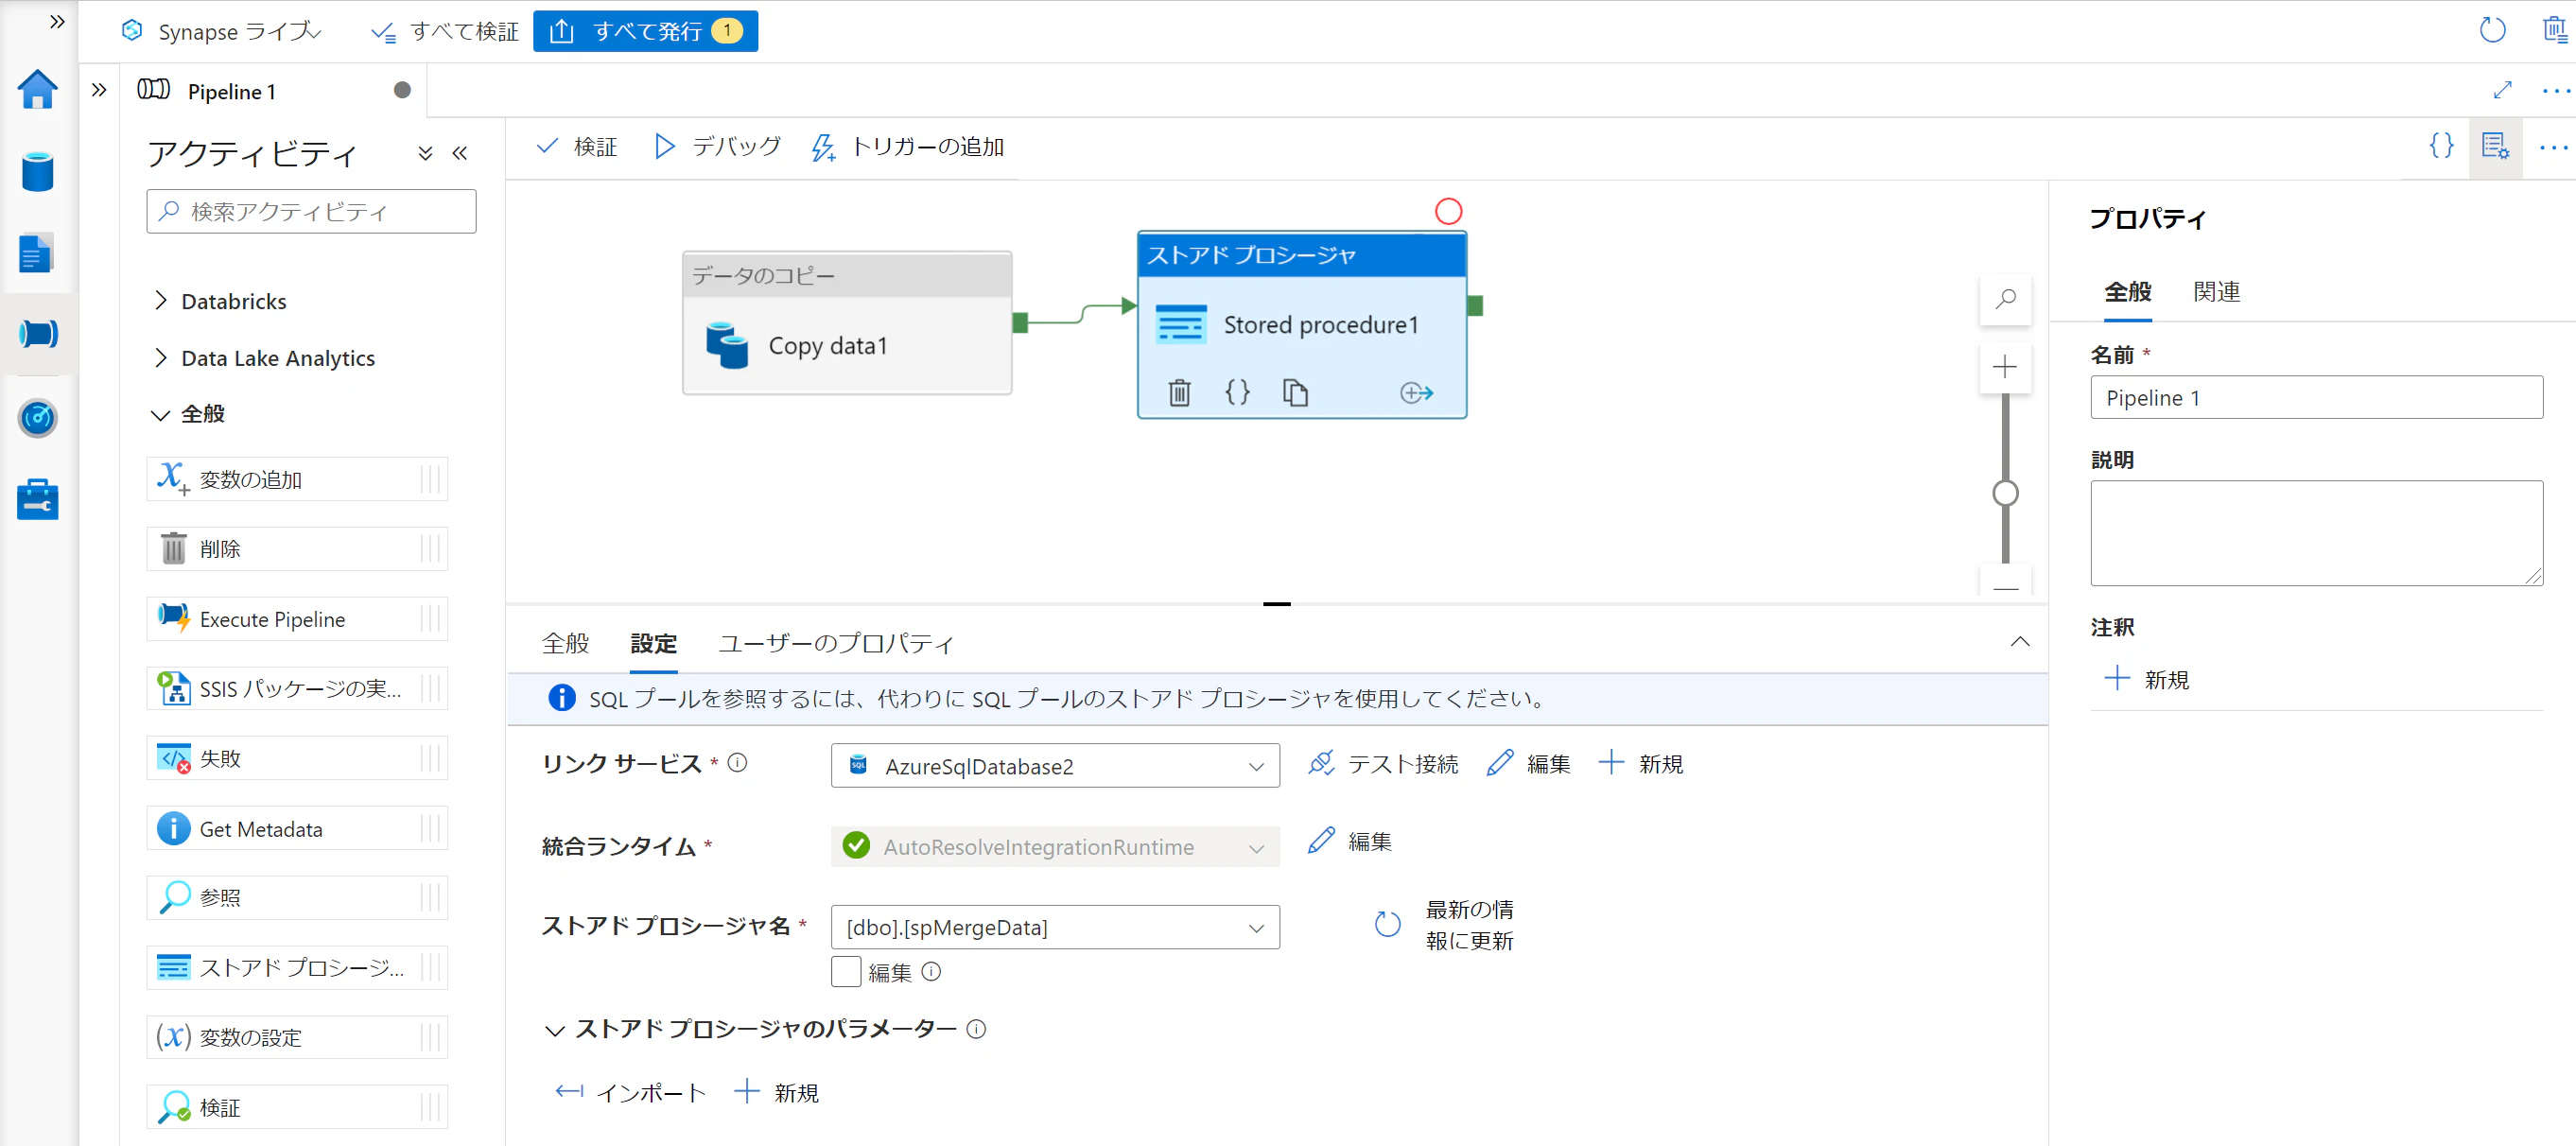Click すべて検証 to validate everything
This screenshot has height=1146, width=2576.
pos(444,31)
